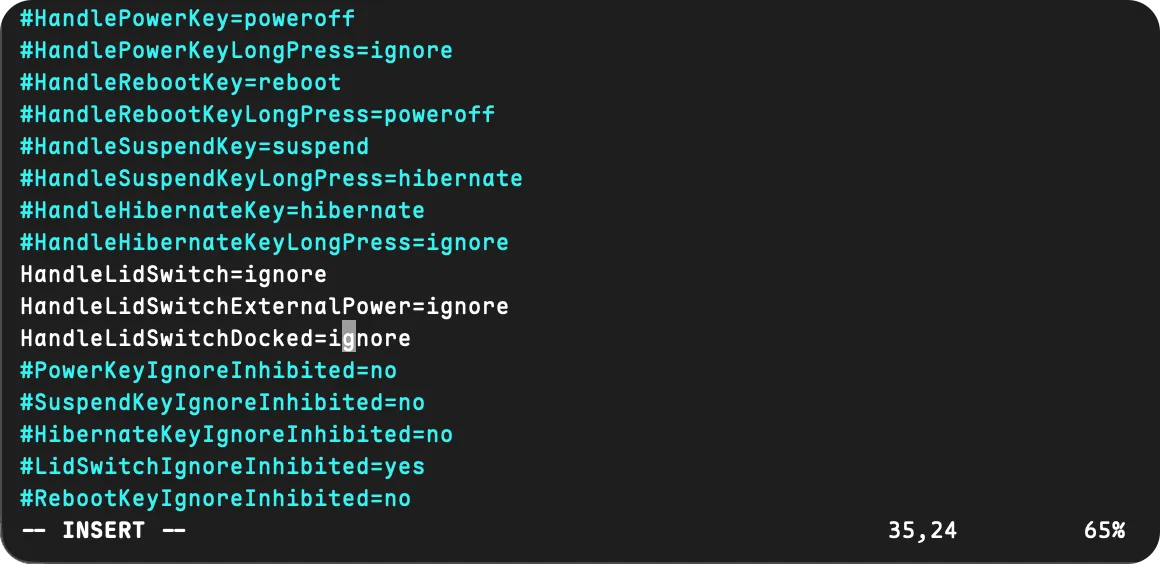Click the #HandleSuspendKey=suspend line

(194, 146)
